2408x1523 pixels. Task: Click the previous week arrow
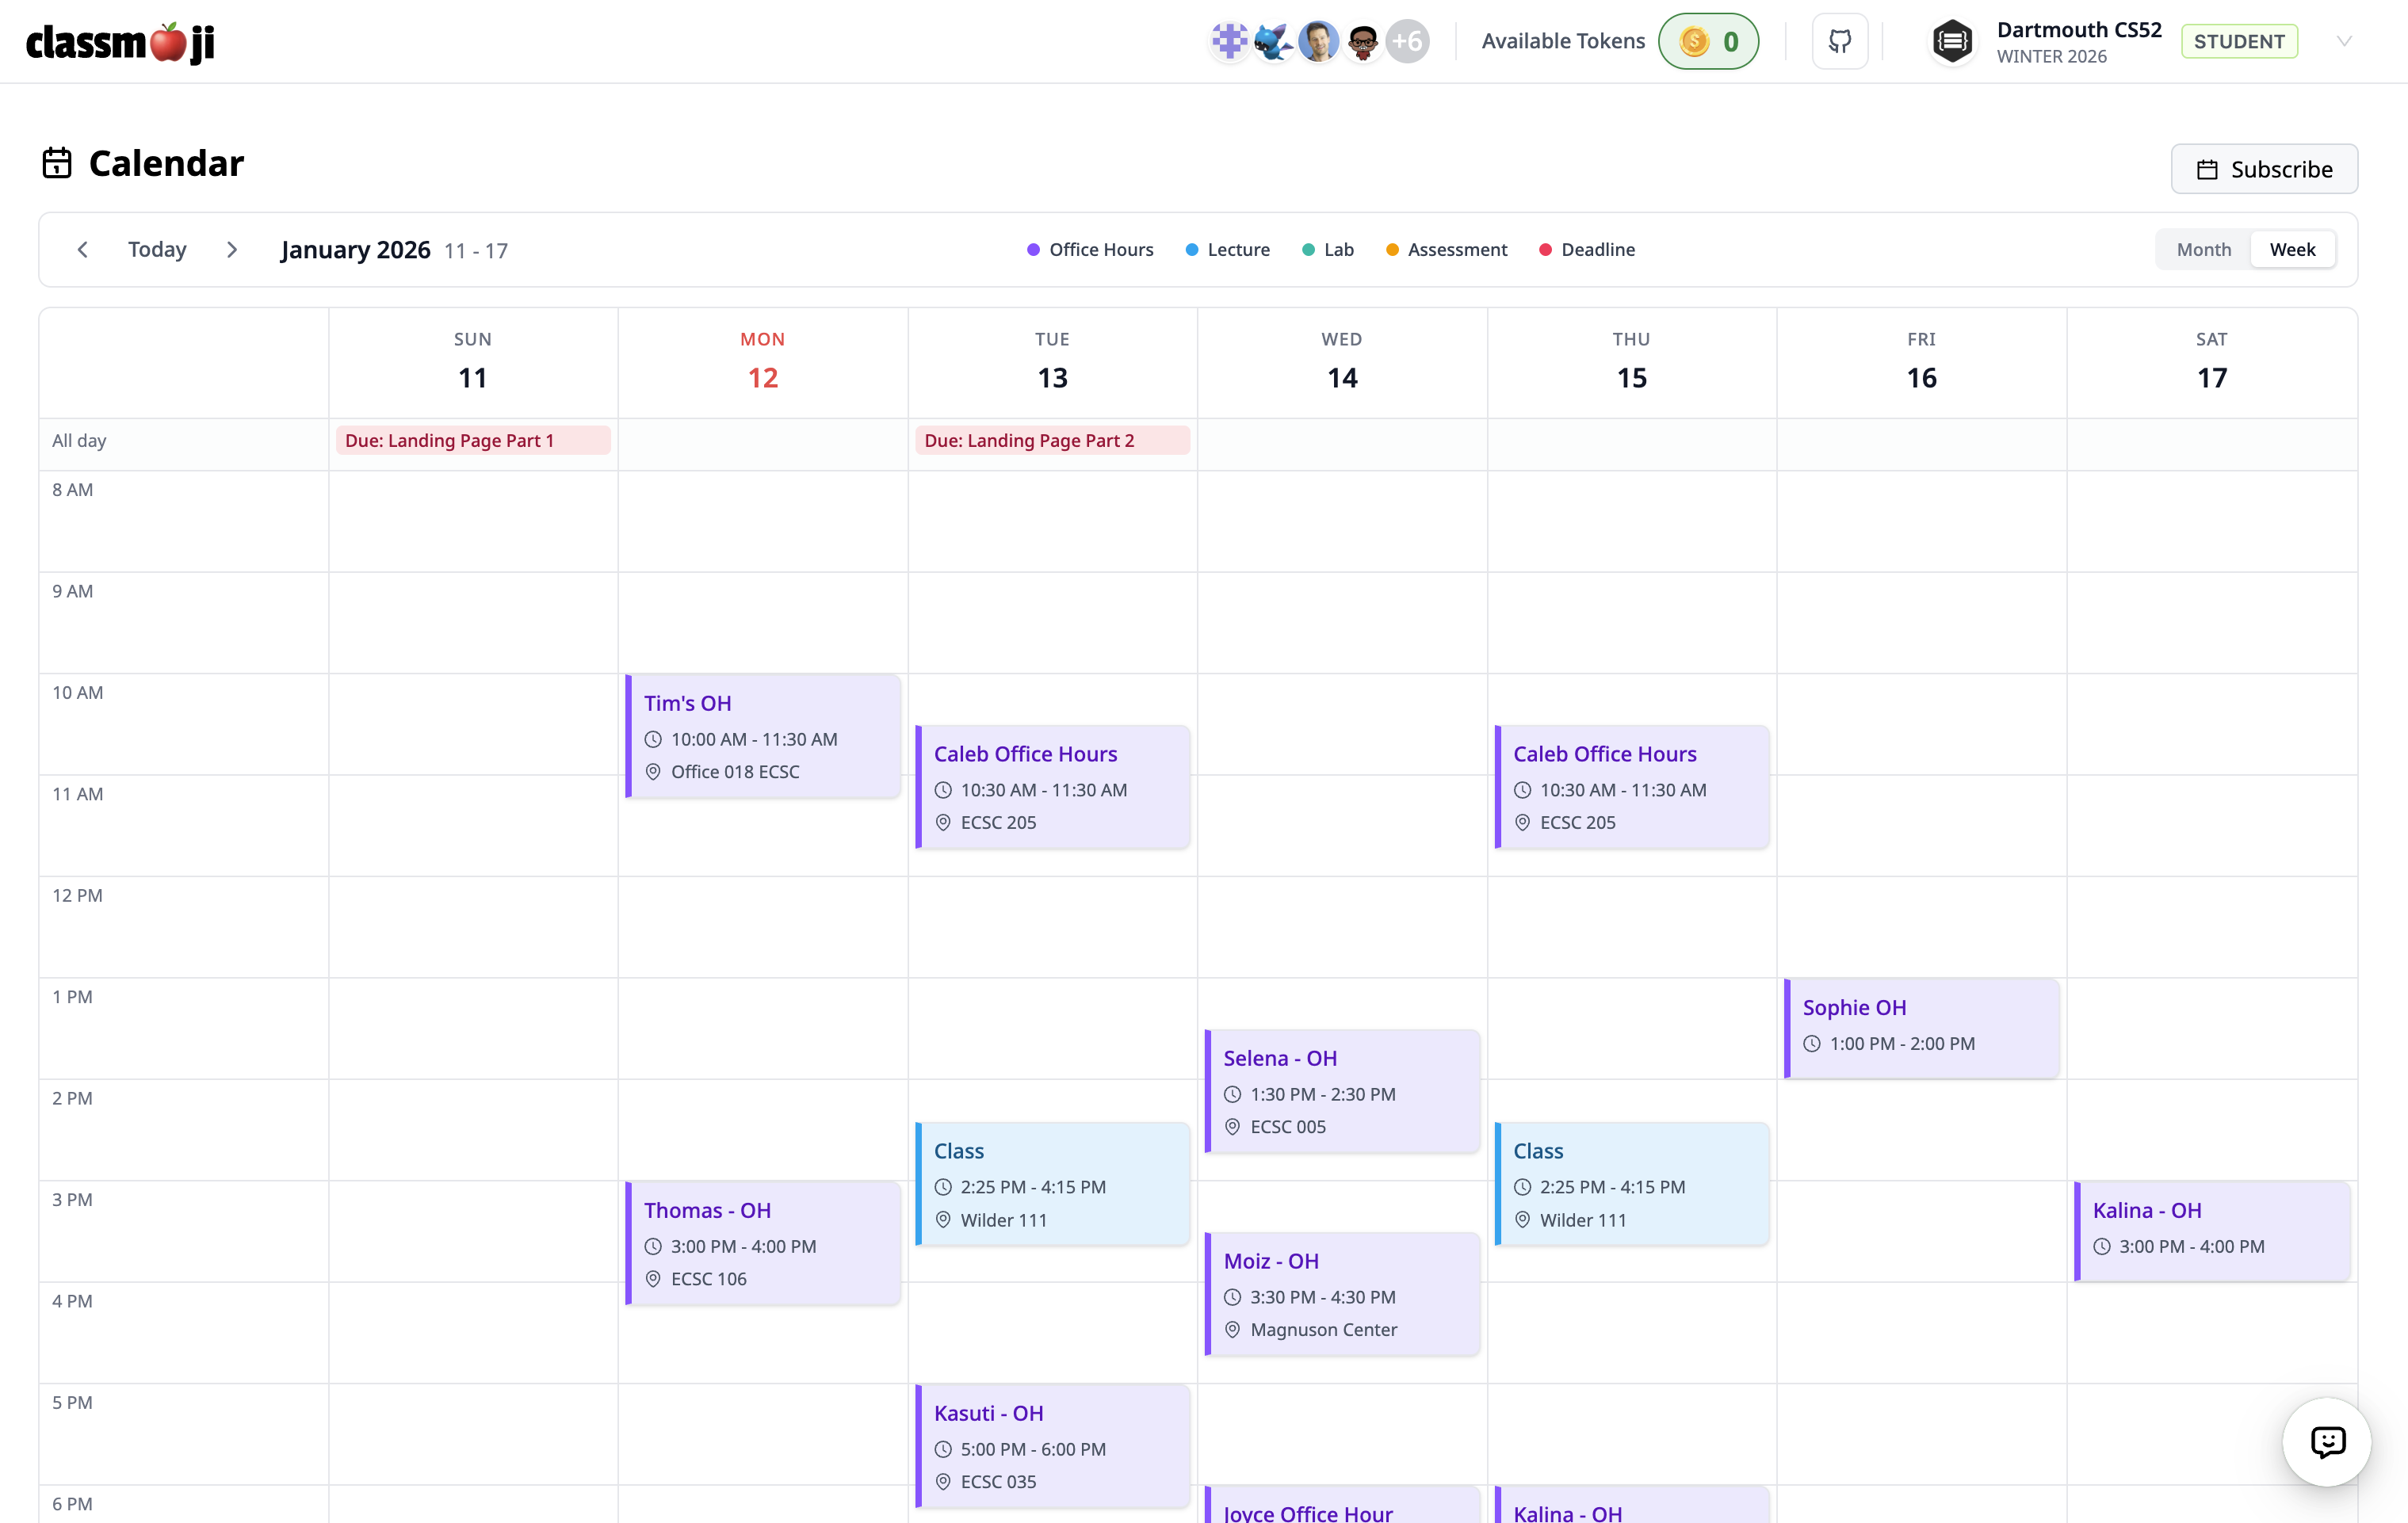[x=82, y=249]
